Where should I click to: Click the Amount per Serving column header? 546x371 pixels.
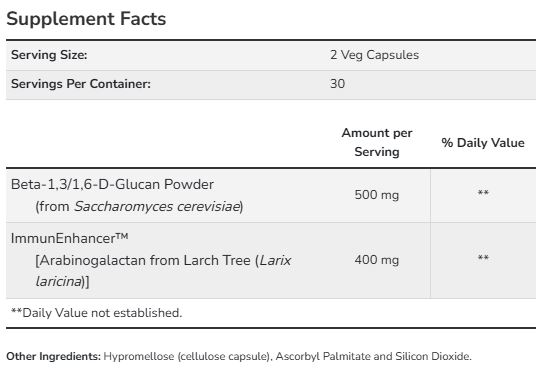click(377, 142)
